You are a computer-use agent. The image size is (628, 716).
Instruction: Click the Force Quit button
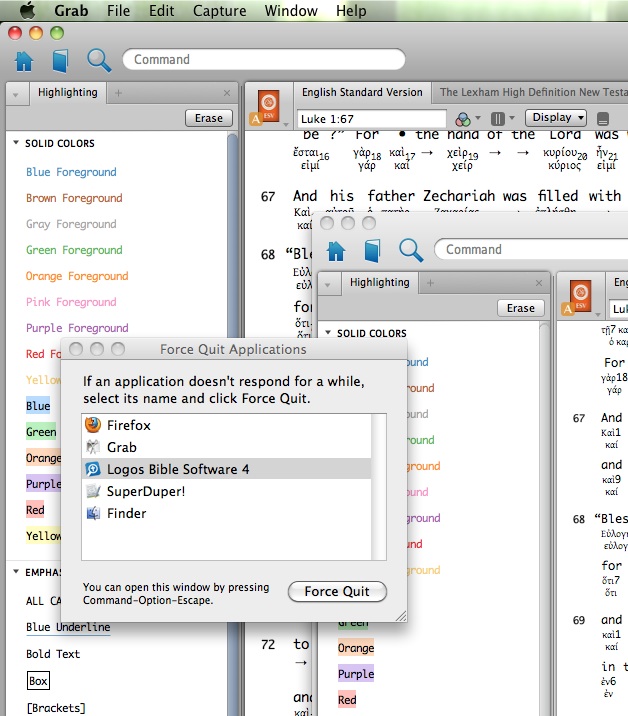coord(338,591)
